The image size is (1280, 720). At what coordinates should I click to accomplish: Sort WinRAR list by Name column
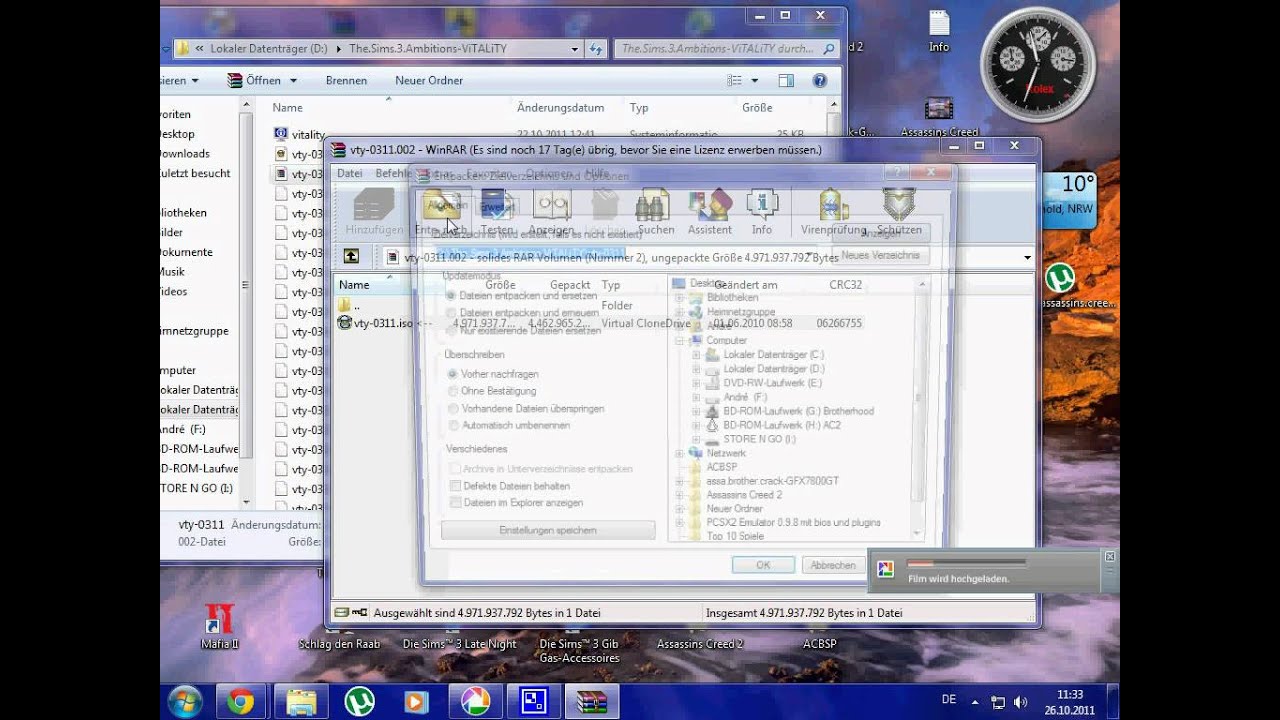pyautogui.click(x=354, y=285)
